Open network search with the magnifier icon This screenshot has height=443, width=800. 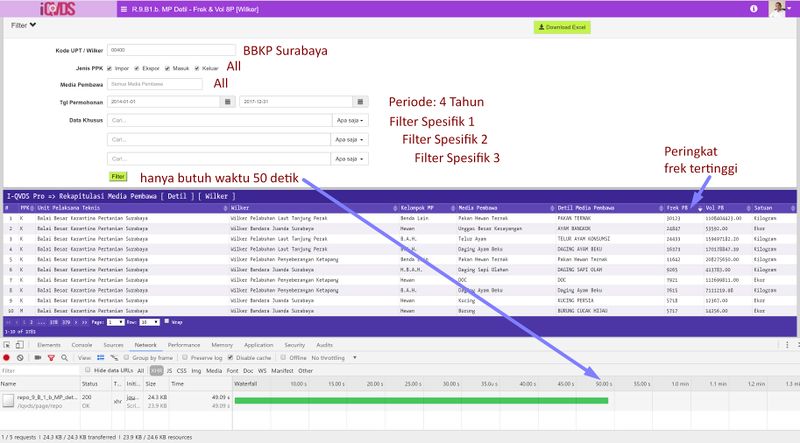tap(64, 358)
